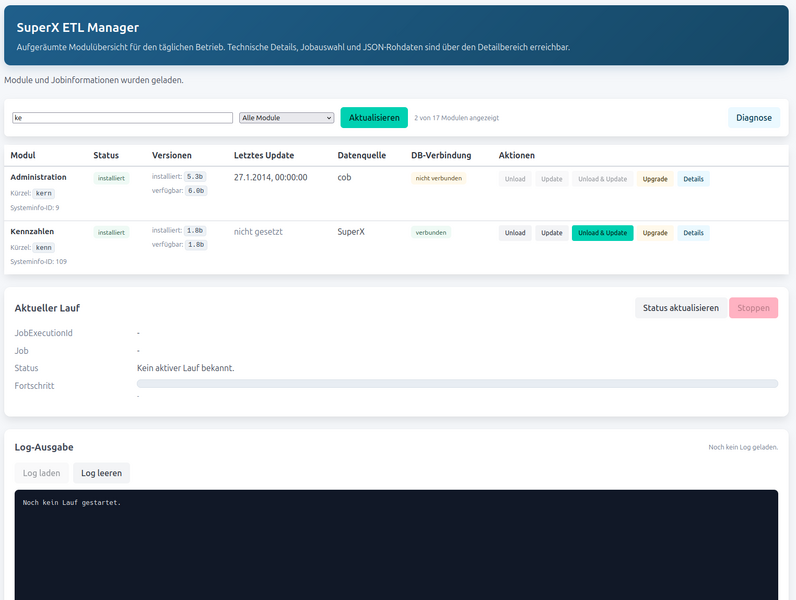Click the SuperX data source cell

tap(351, 231)
